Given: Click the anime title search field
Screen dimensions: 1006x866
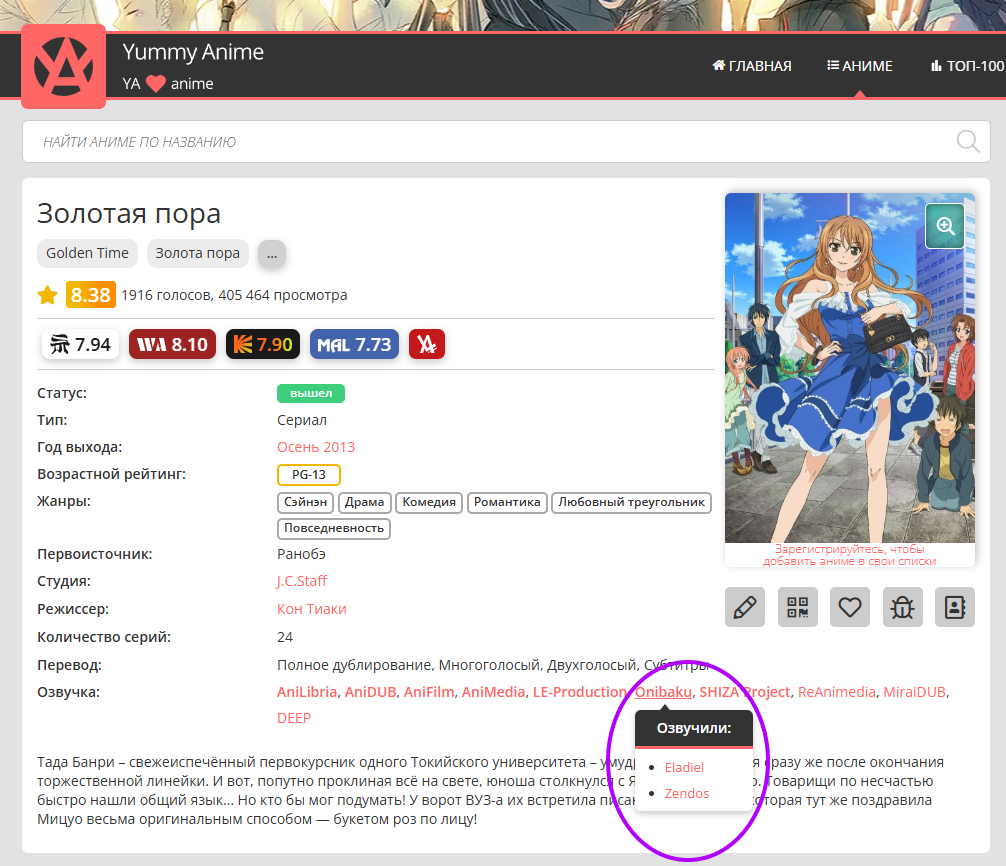Looking at the screenshot, I should 506,142.
